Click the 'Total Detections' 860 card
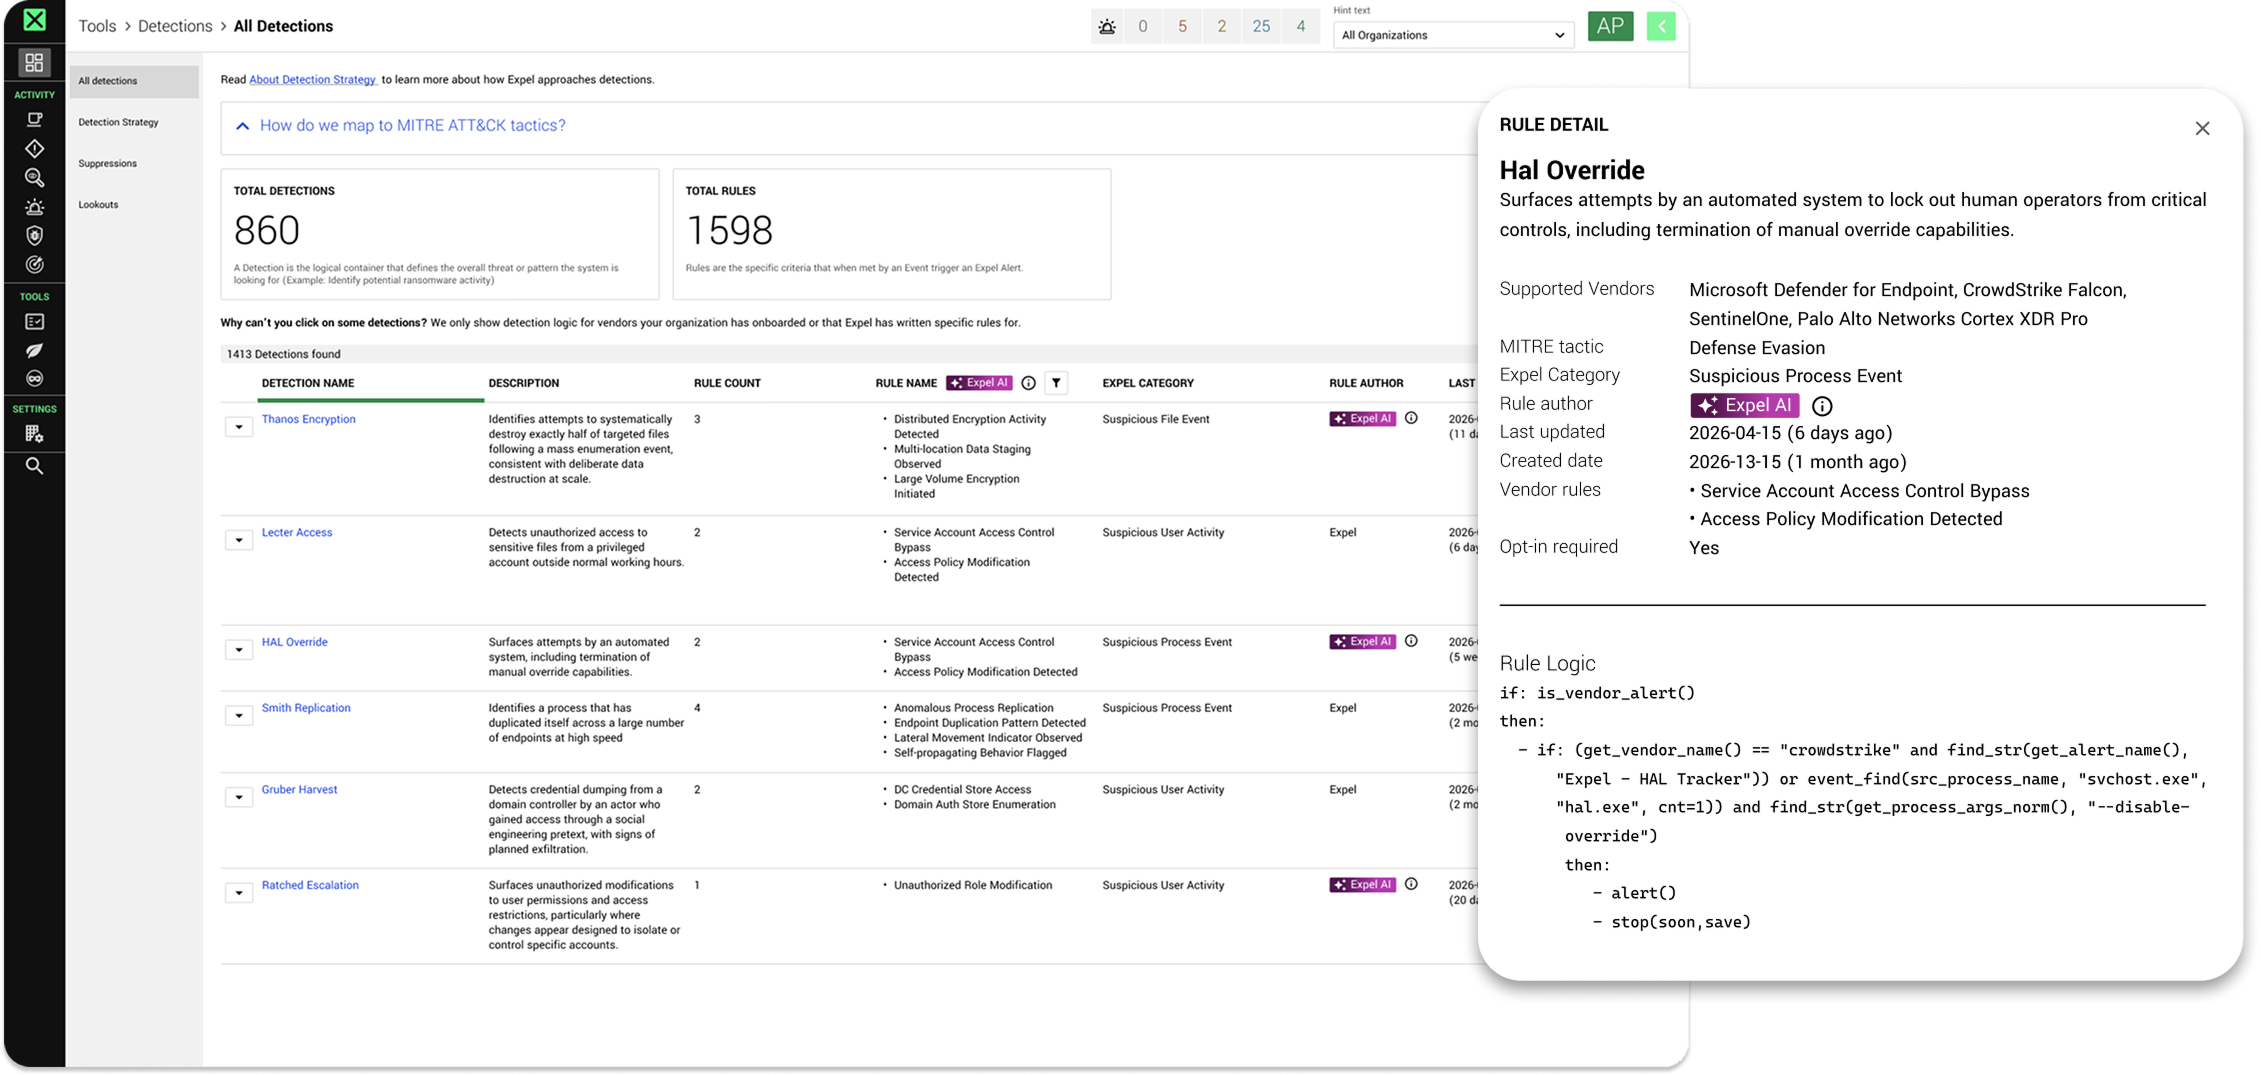Screen dimensions: 2261x1075 click(440, 234)
